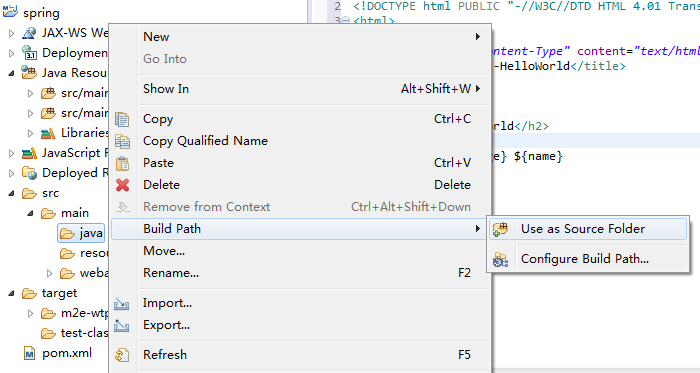Select the main folder label
The height and width of the screenshot is (373, 700).
pos(75,213)
